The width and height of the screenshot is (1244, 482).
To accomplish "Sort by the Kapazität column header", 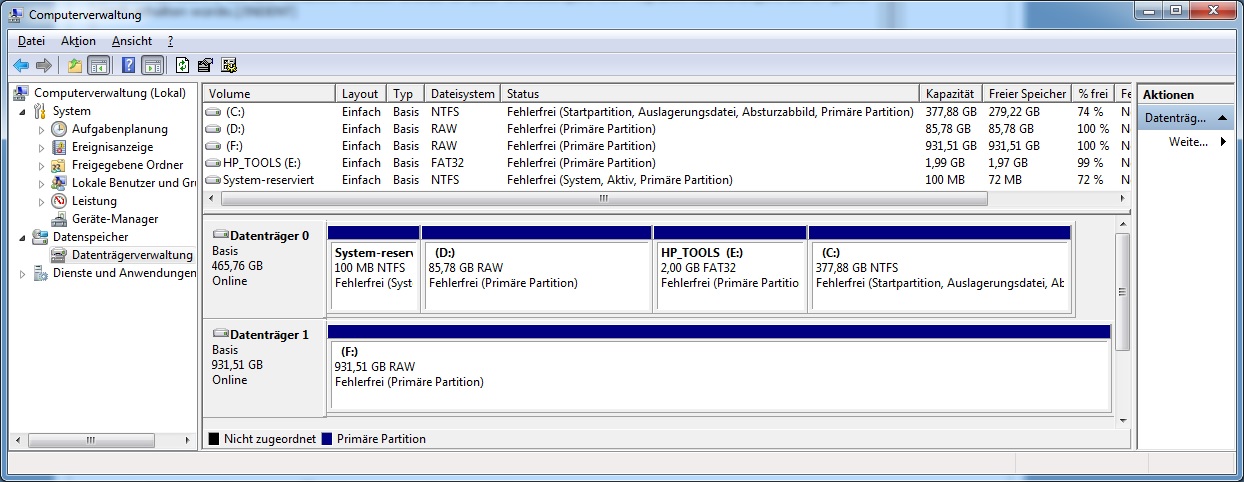I will point(950,93).
